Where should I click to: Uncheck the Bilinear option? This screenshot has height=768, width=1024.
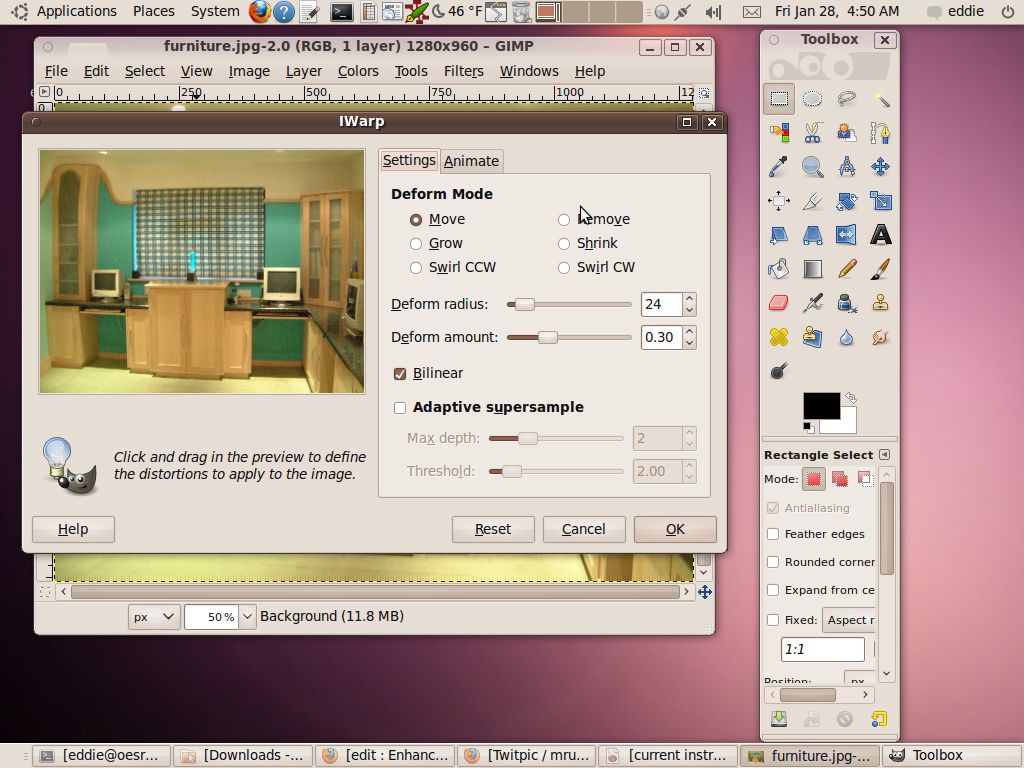400,374
